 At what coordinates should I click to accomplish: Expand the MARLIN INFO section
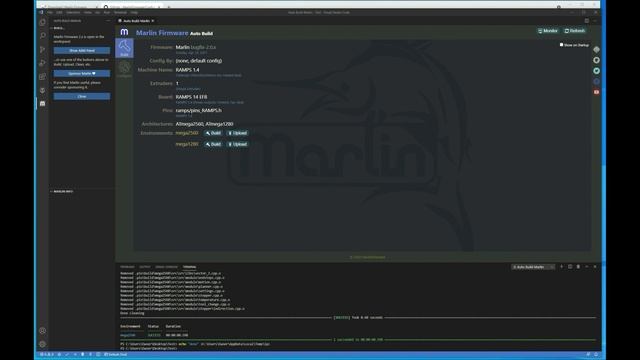(x=62, y=191)
